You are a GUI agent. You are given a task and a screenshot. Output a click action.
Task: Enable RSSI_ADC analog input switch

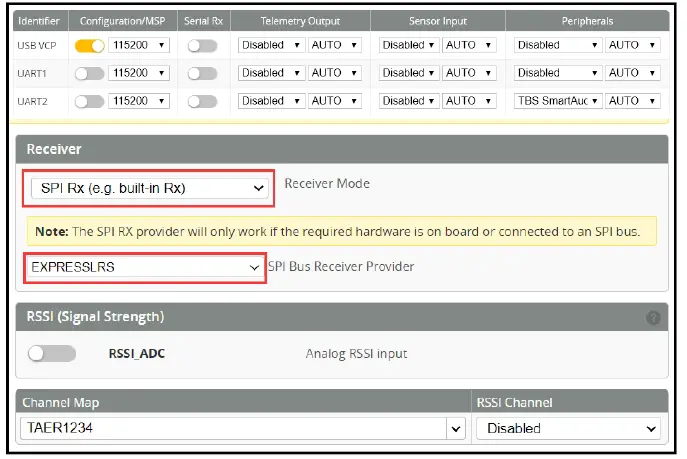click(x=52, y=353)
